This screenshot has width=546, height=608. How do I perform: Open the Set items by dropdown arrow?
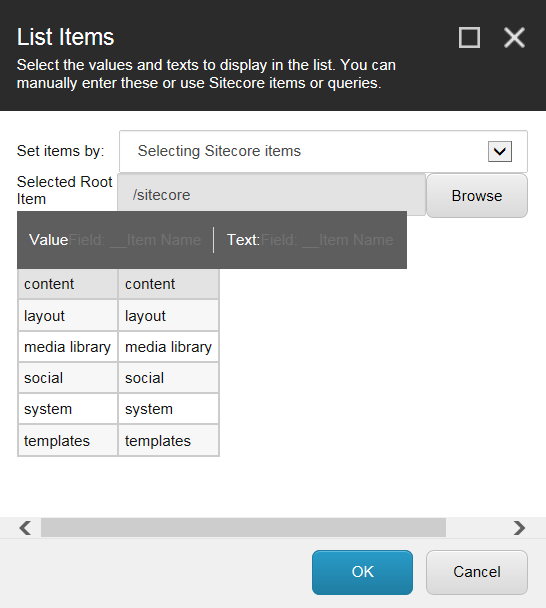(x=499, y=151)
